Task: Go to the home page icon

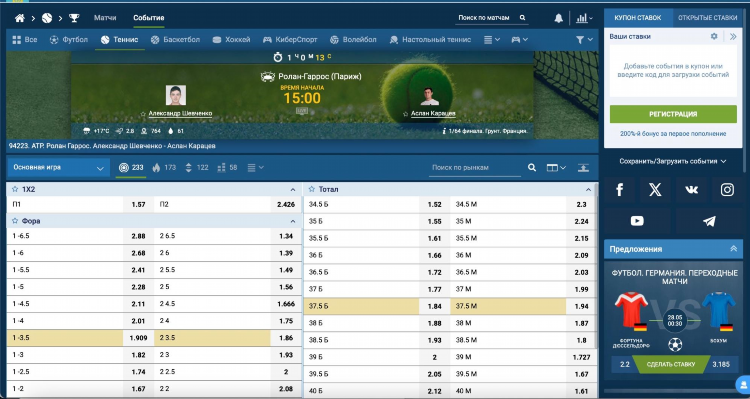Action: coord(20,18)
